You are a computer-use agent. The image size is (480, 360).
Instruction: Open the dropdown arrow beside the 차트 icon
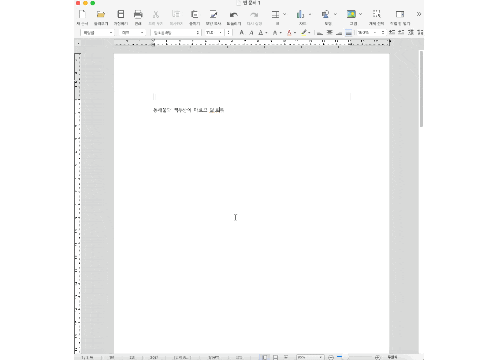tap(310, 14)
